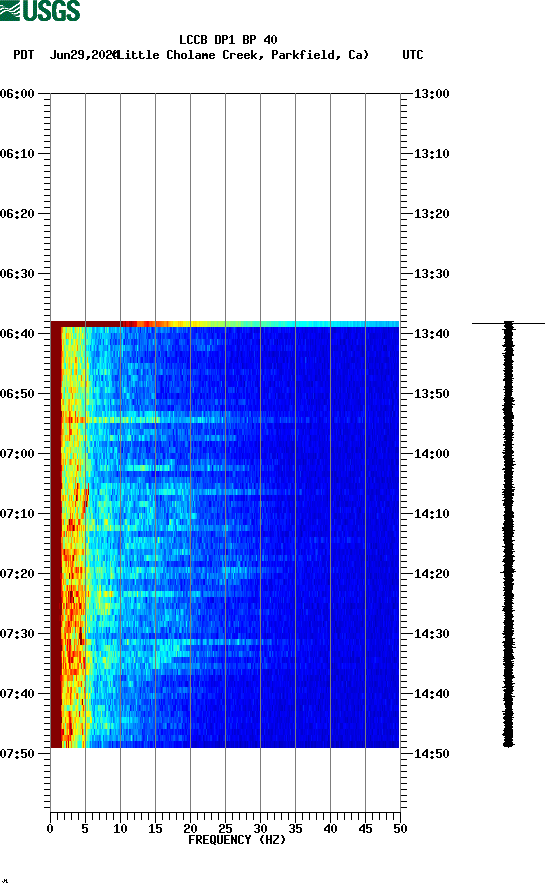This screenshot has width=552, height=892.
Task: Click the 25 Hz frequency axis label
Action: click(x=225, y=829)
